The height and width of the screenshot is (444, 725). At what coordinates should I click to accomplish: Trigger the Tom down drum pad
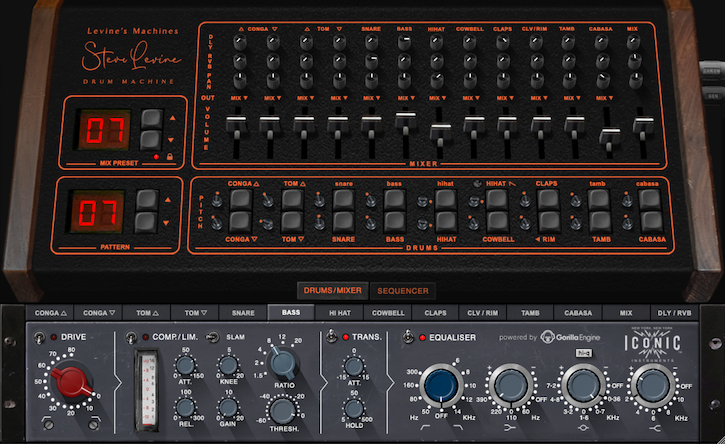coord(292,222)
